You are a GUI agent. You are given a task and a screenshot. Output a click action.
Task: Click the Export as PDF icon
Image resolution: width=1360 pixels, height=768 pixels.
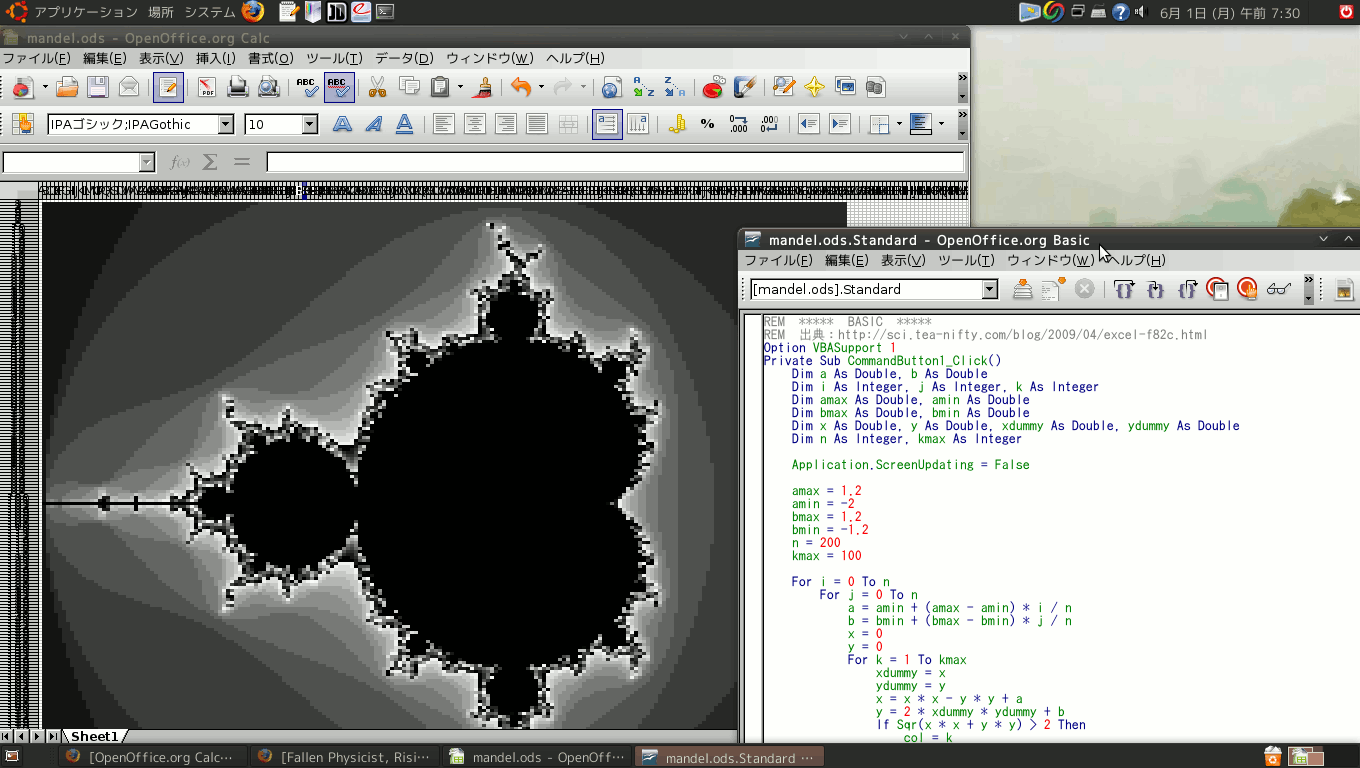[x=207, y=88]
